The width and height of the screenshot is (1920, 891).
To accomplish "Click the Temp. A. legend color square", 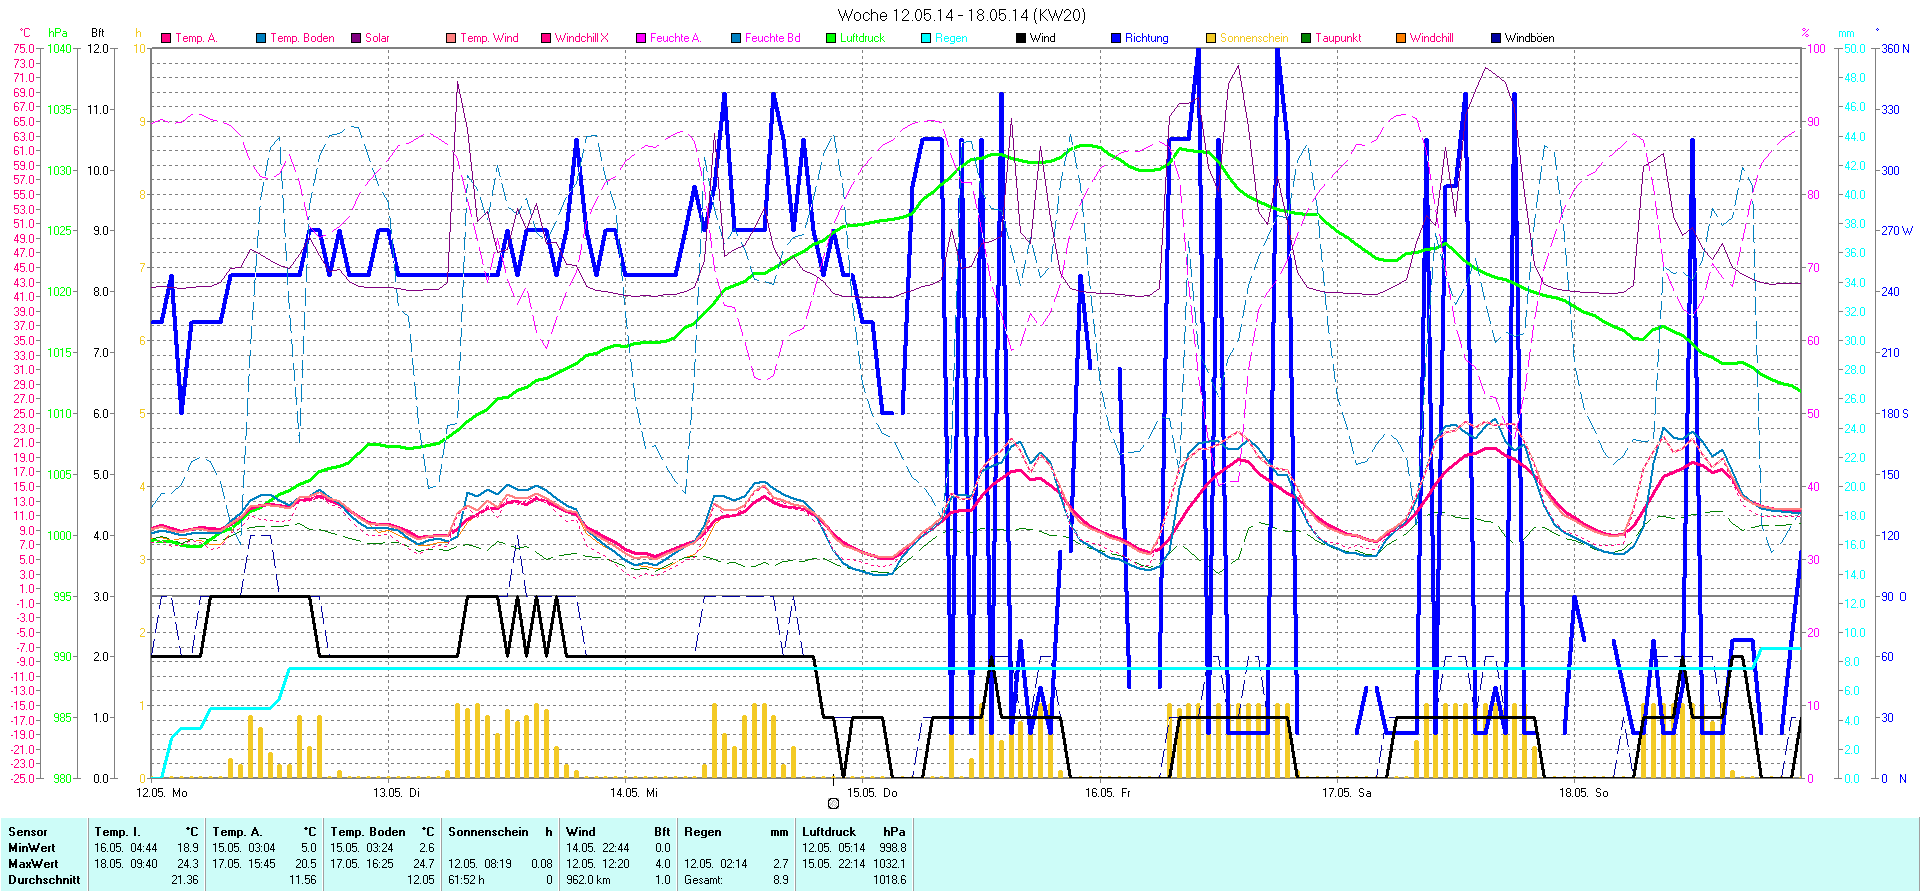I will pyautogui.click(x=166, y=38).
